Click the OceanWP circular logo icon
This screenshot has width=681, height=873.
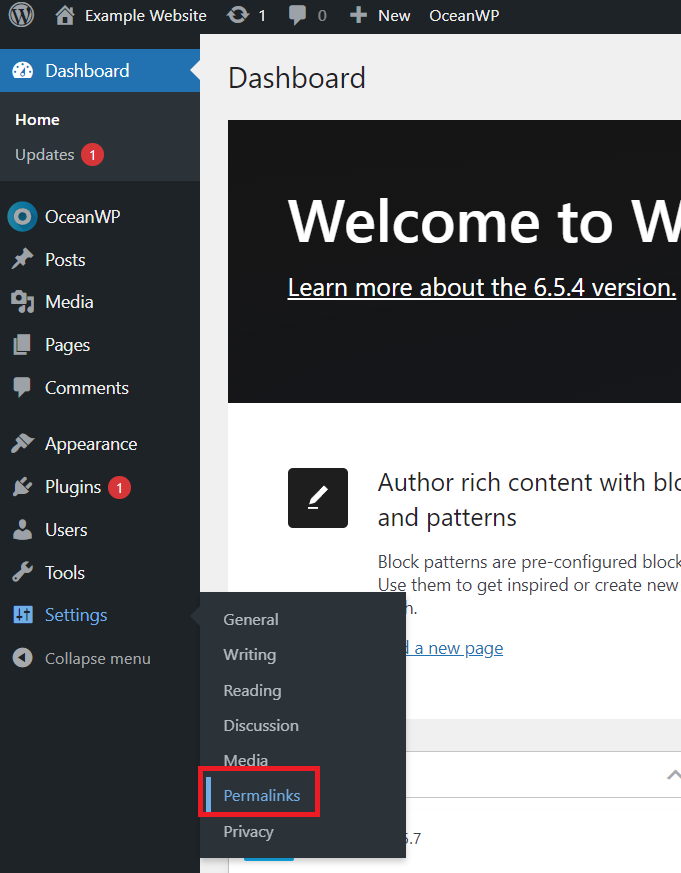[22, 217]
